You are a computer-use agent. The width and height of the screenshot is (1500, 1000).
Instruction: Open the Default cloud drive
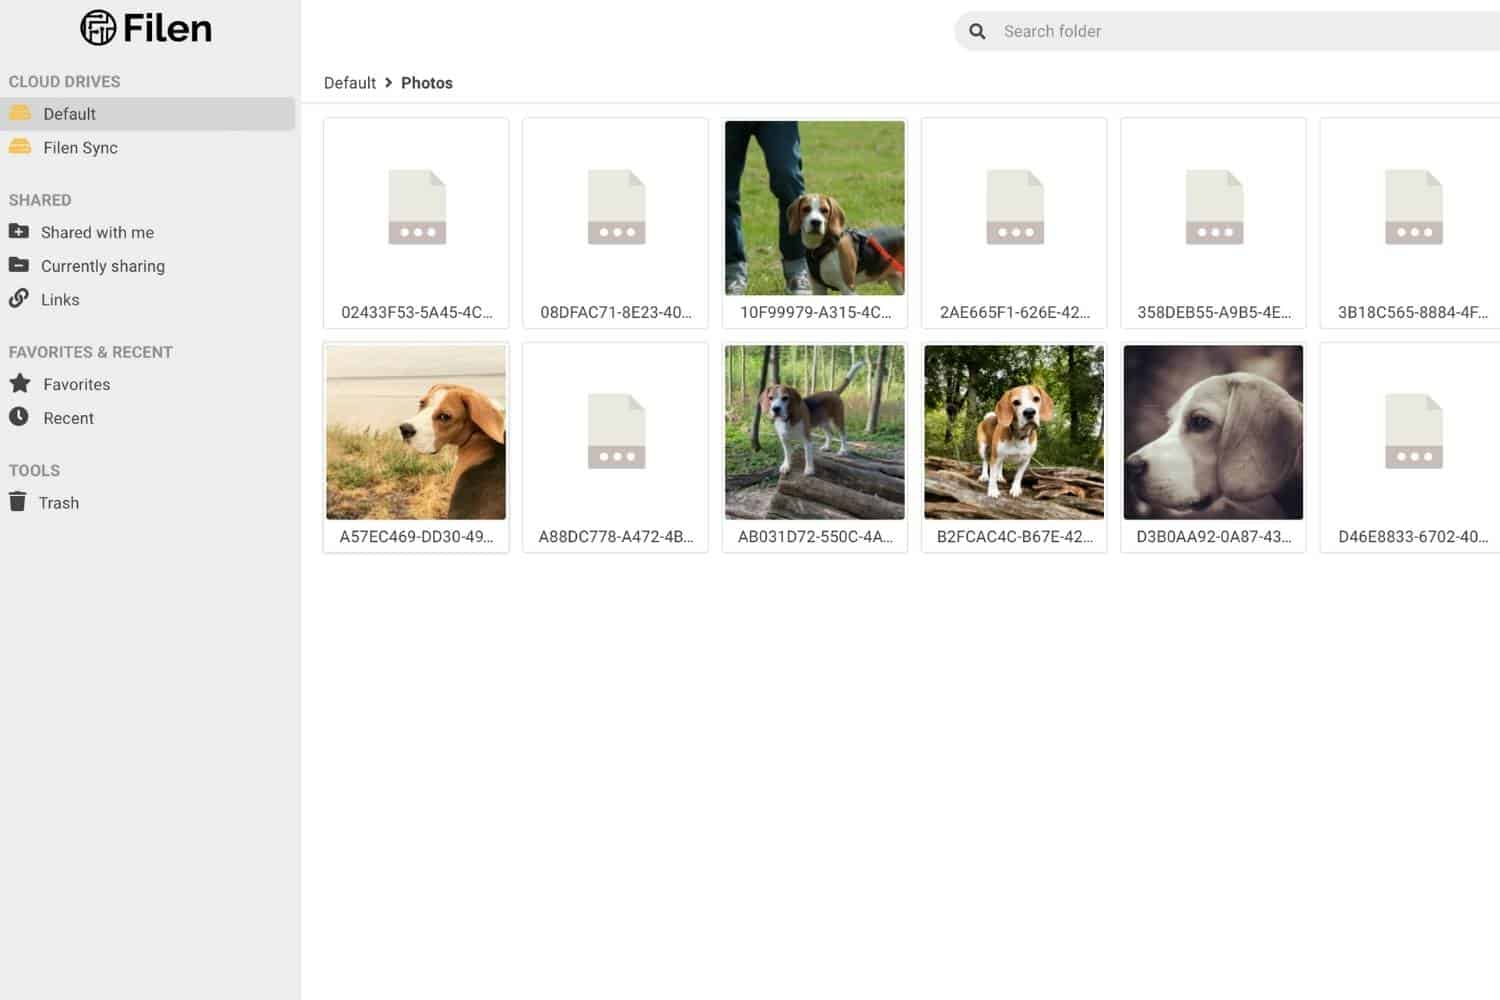pyautogui.click(x=148, y=114)
